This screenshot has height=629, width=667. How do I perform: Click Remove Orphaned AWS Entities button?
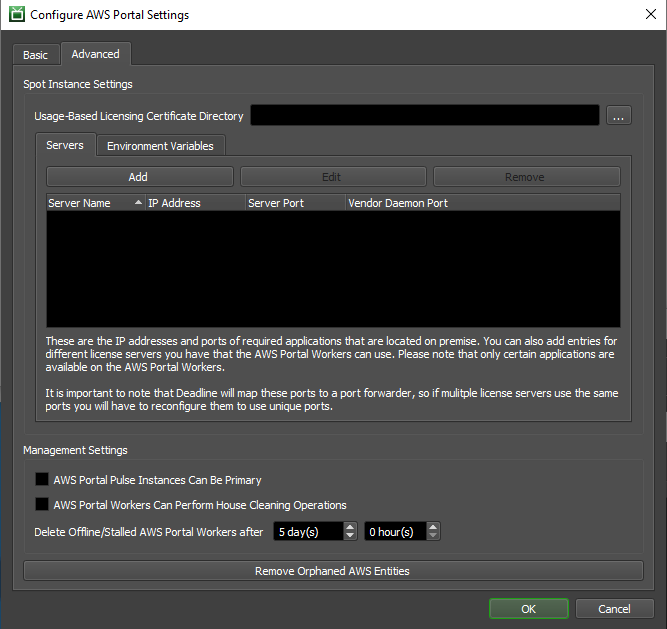[332, 571]
